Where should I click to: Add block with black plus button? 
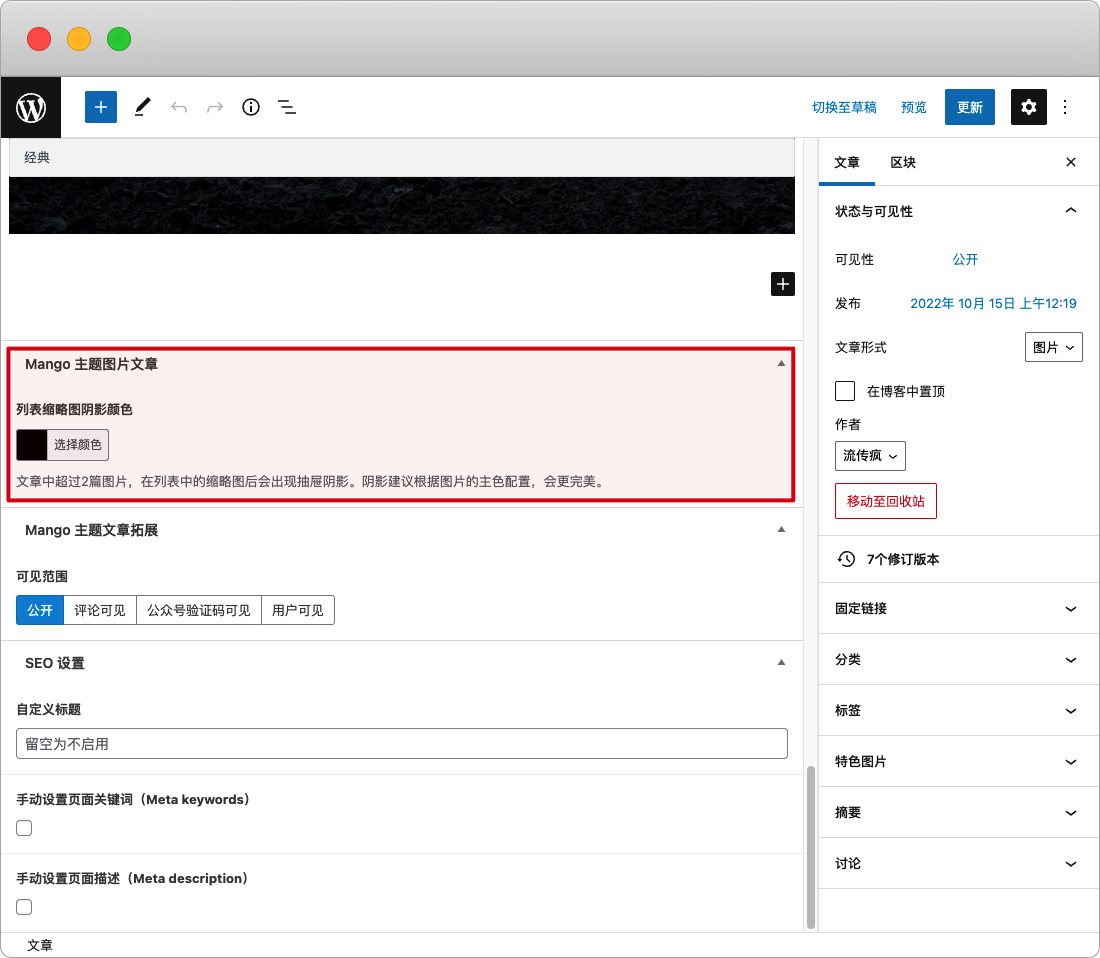point(783,284)
